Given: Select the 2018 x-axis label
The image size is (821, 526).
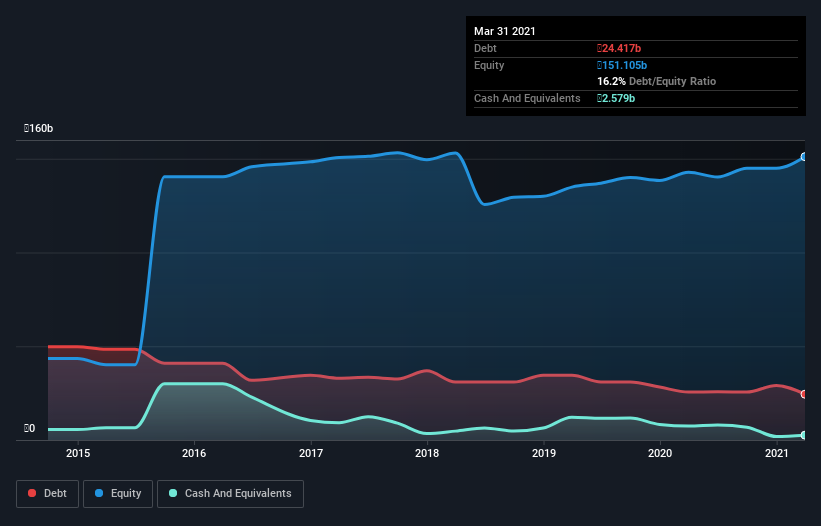Looking at the screenshot, I should click(427, 453).
